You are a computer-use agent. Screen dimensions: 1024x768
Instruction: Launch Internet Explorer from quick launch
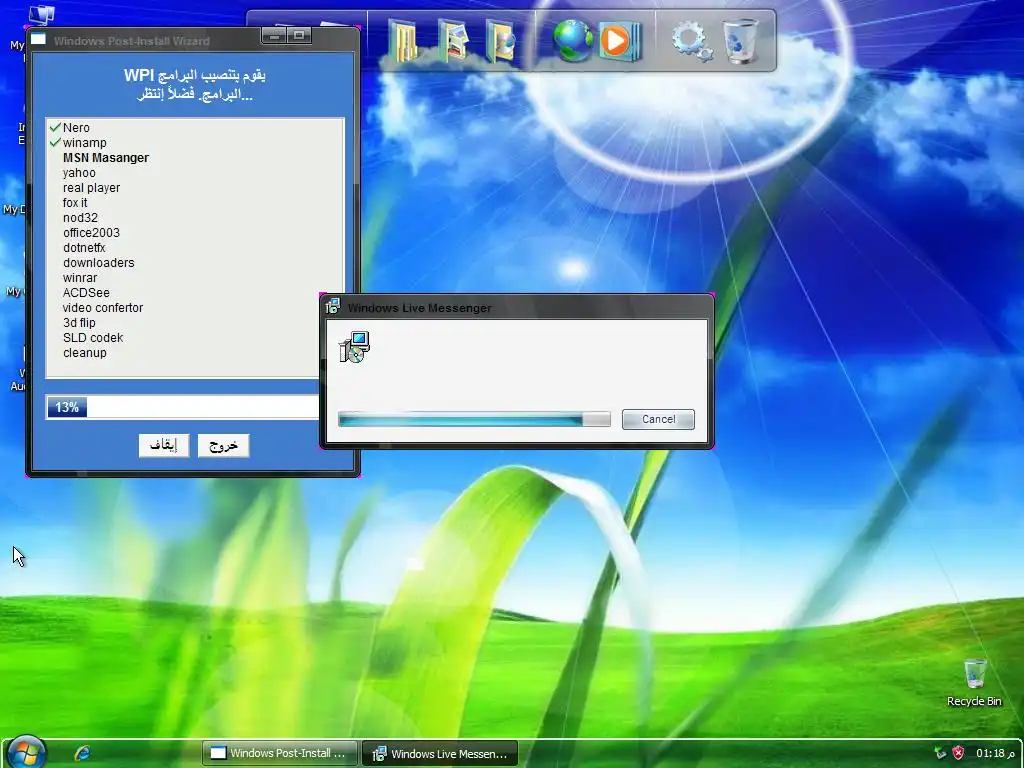coord(82,753)
